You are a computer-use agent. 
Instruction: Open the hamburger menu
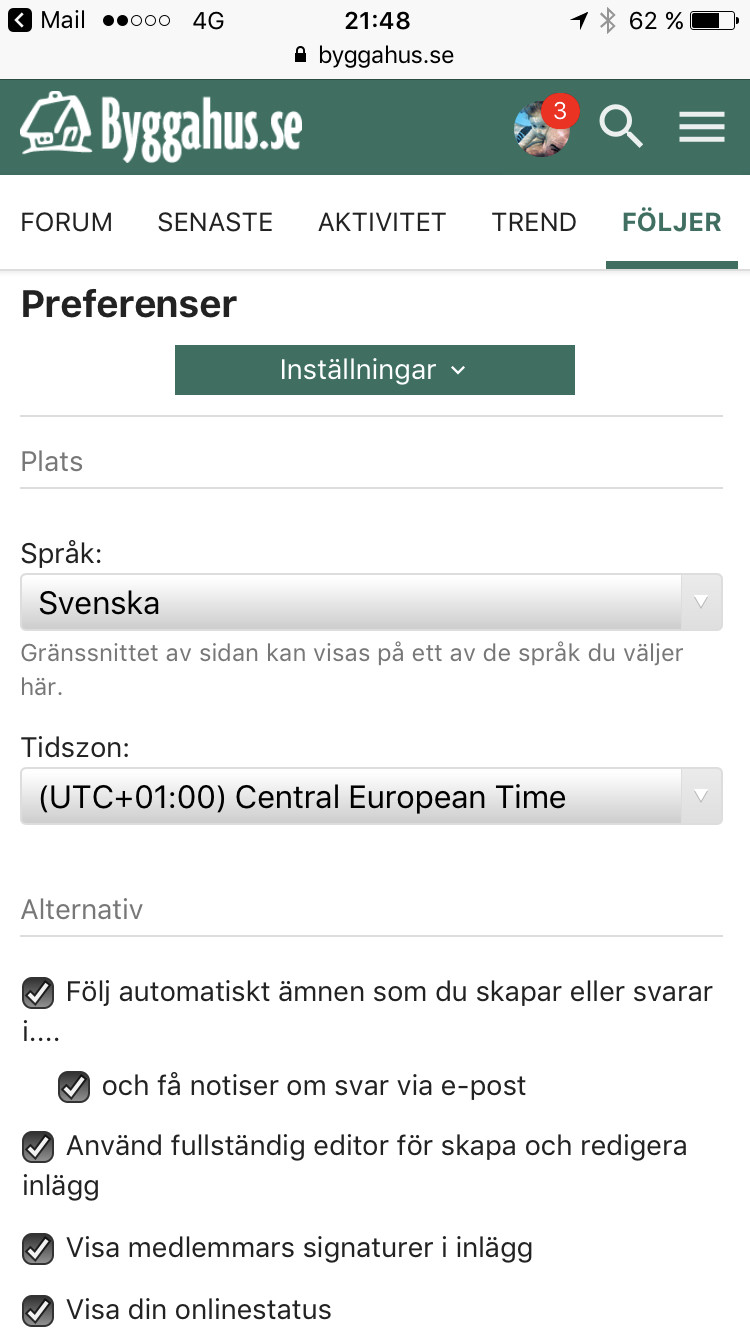tap(701, 128)
